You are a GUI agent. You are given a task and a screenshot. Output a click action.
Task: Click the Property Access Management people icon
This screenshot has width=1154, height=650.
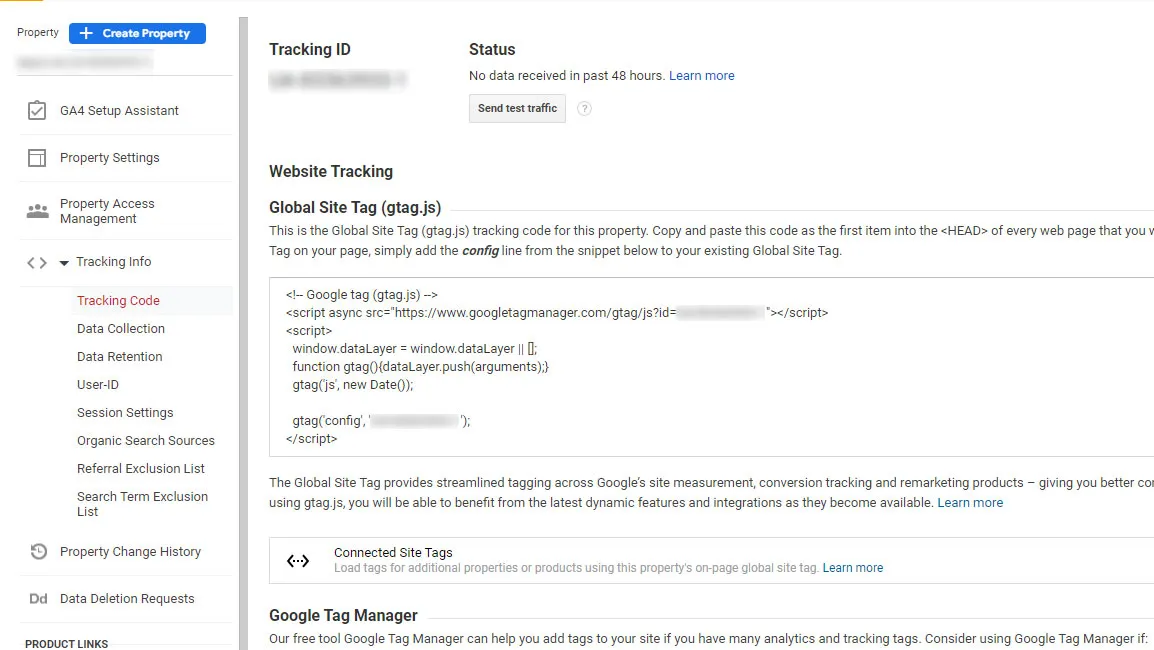(38, 211)
